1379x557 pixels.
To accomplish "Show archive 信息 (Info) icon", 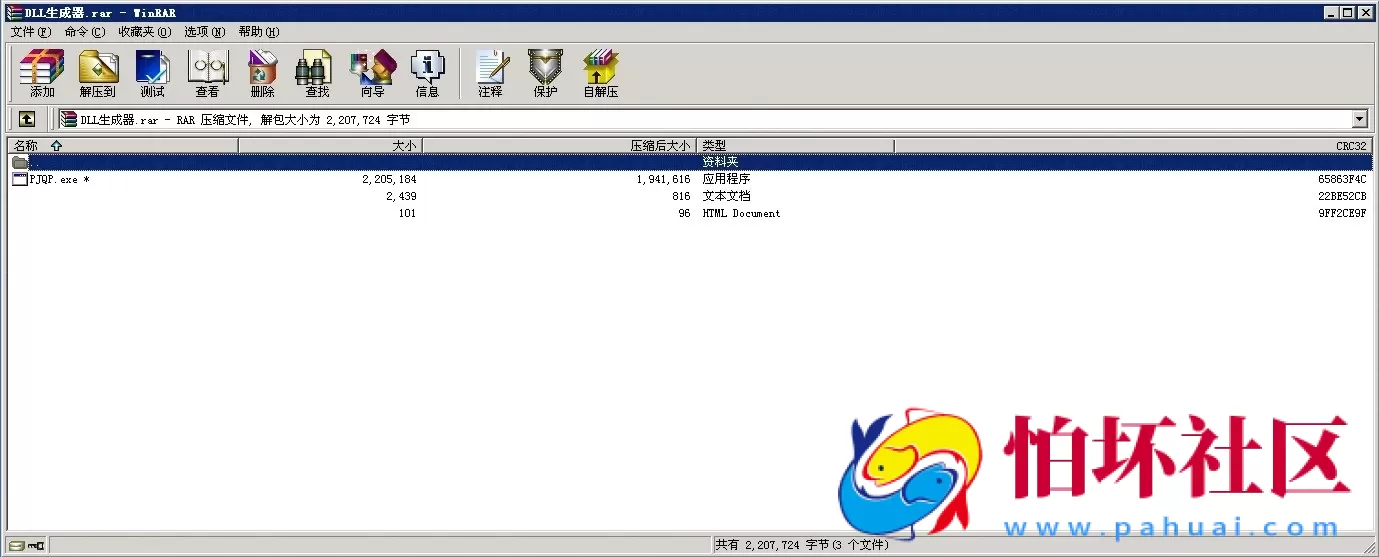I will point(427,73).
